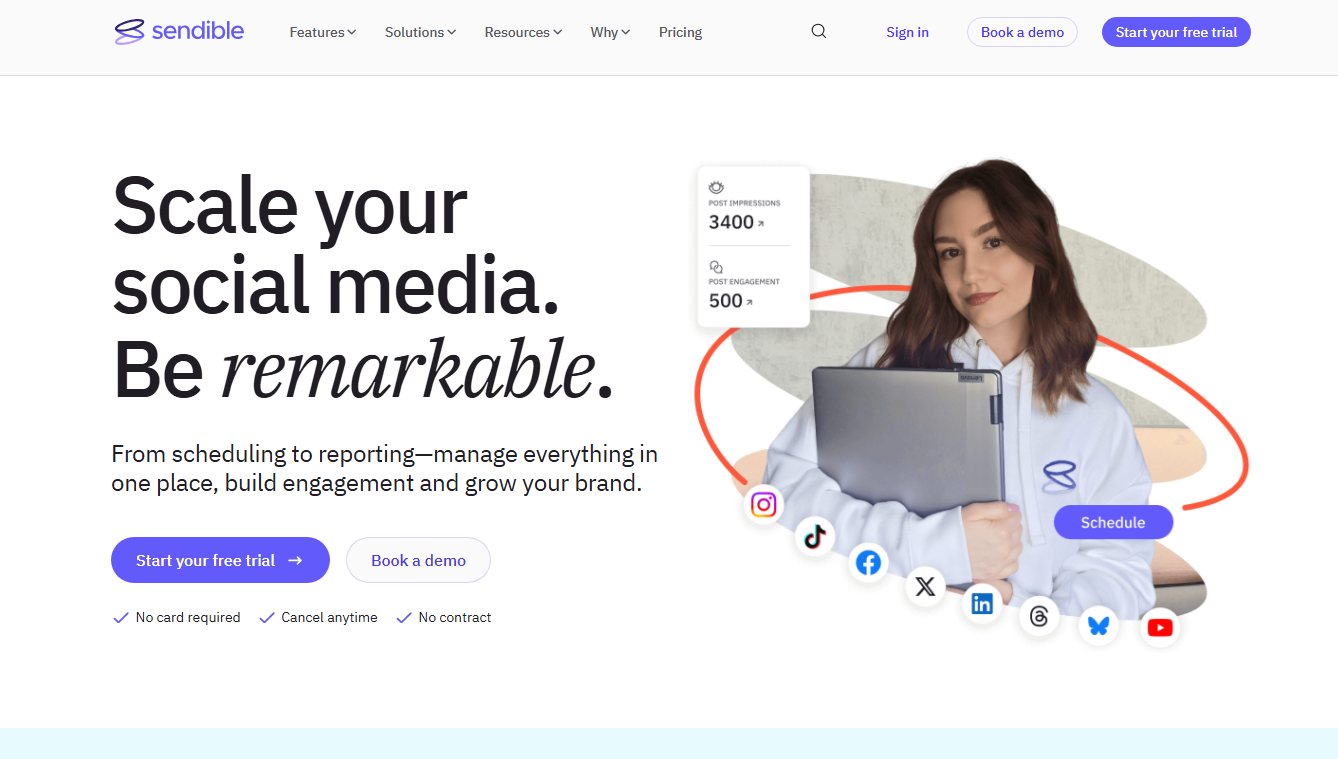
Task: Go to the Pricing page
Action: coord(680,32)
